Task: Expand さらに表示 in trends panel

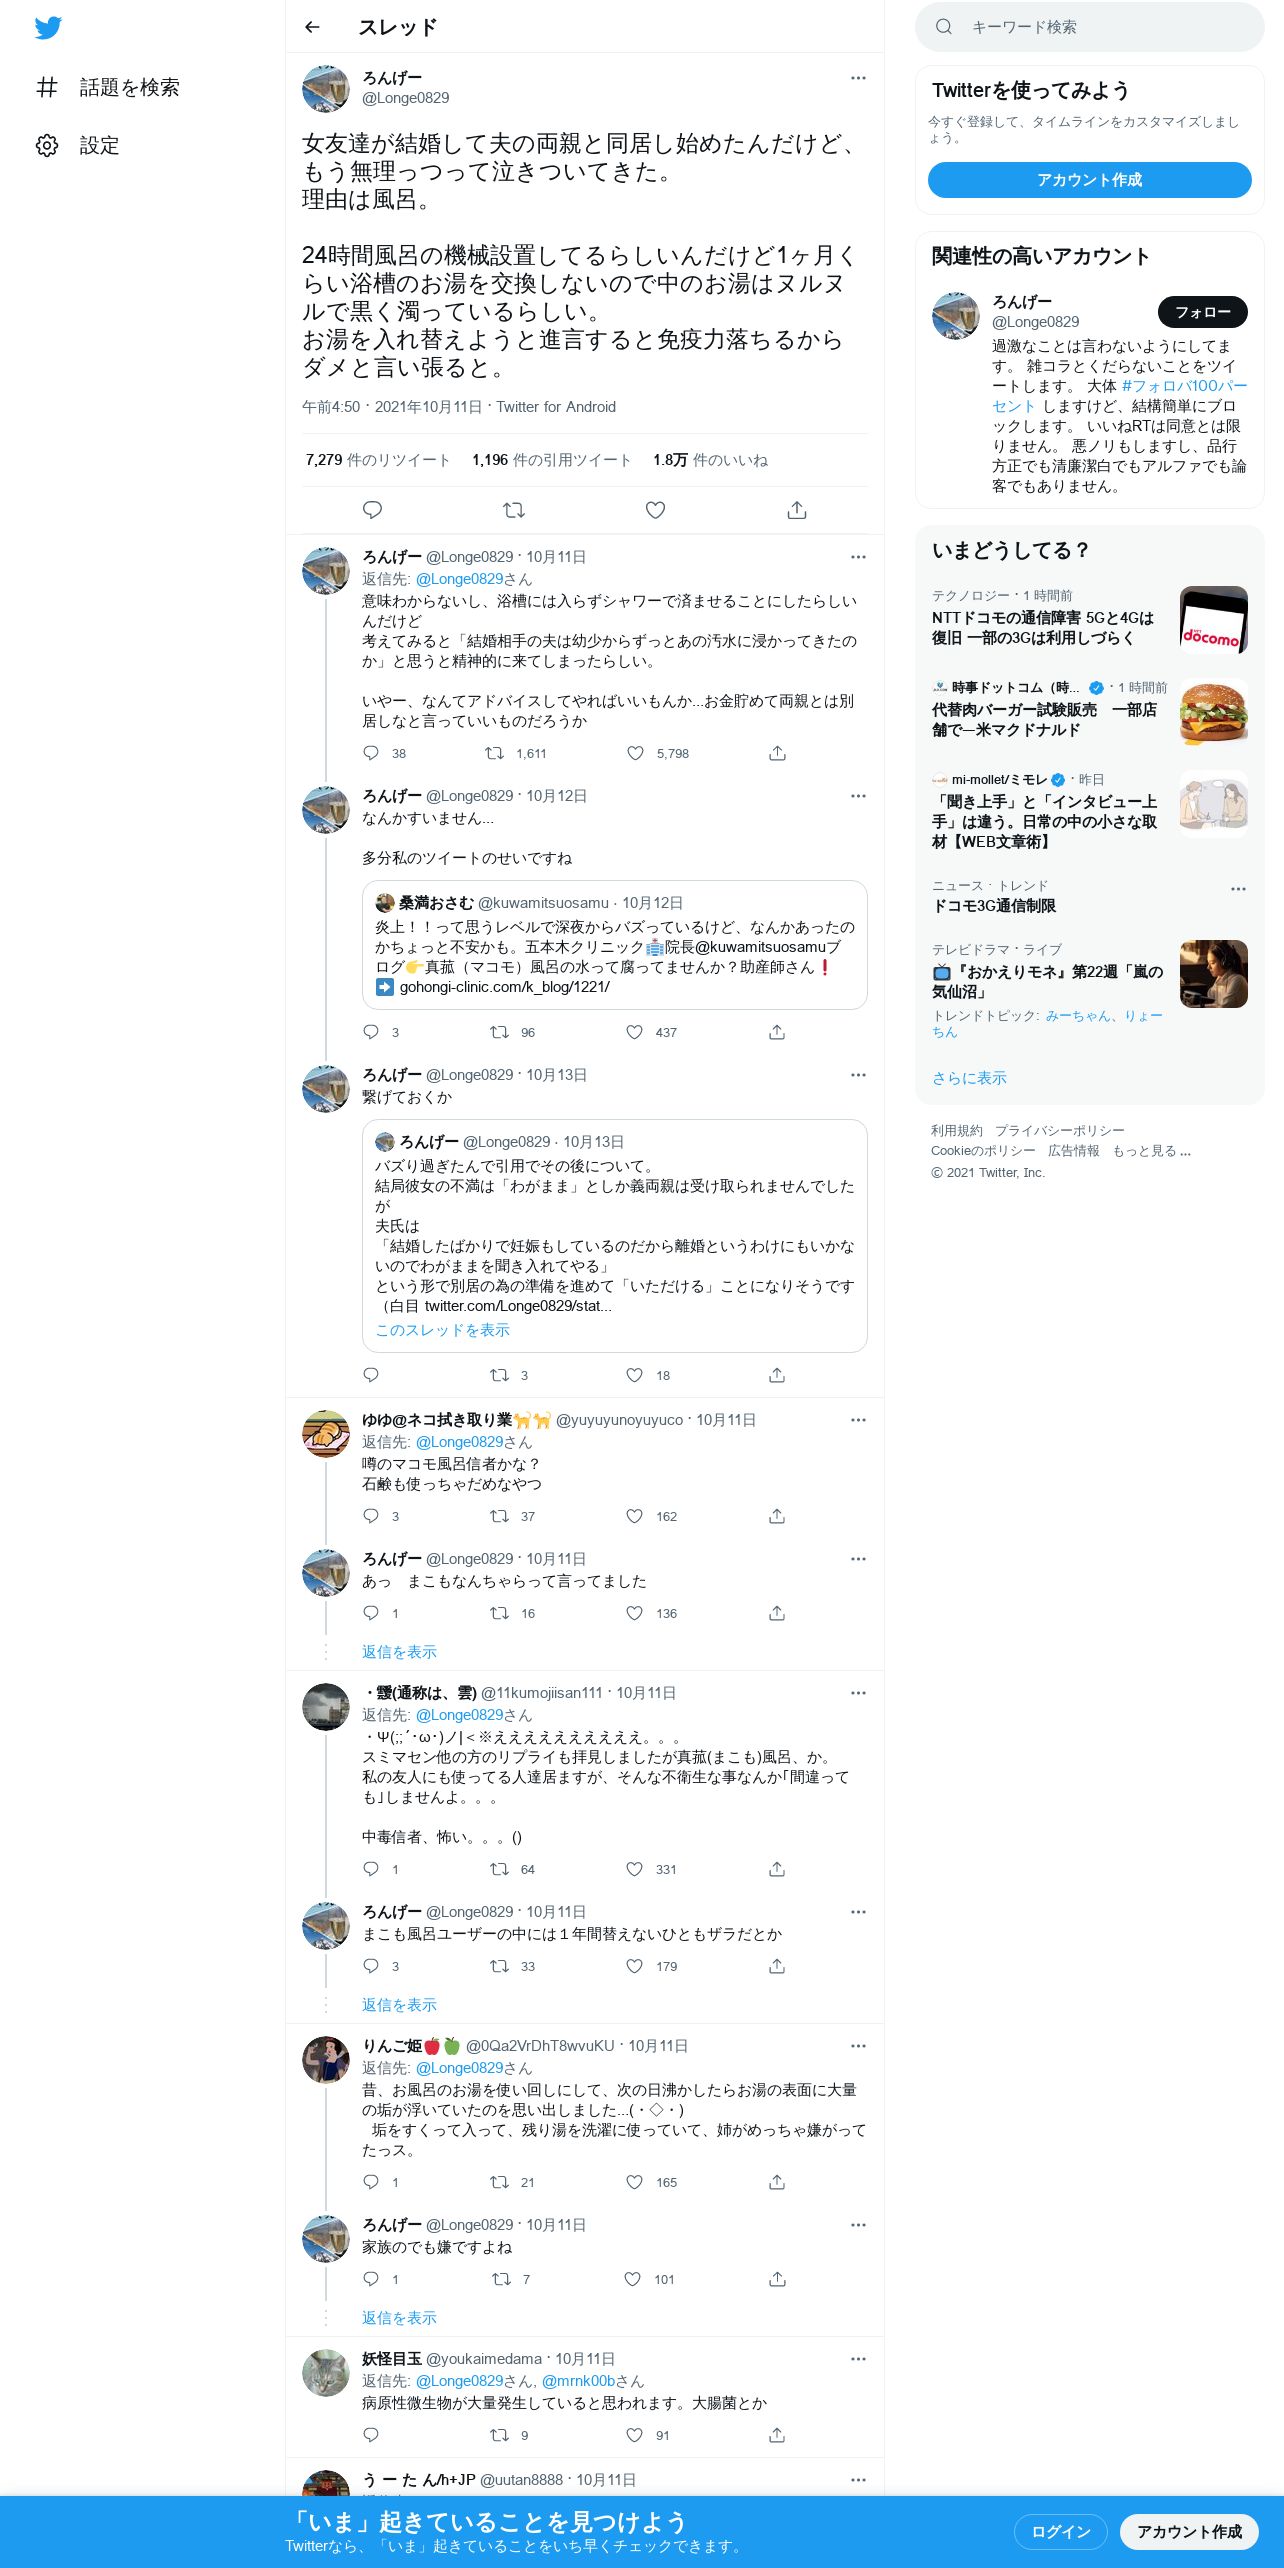Action: click(969, 1078)
